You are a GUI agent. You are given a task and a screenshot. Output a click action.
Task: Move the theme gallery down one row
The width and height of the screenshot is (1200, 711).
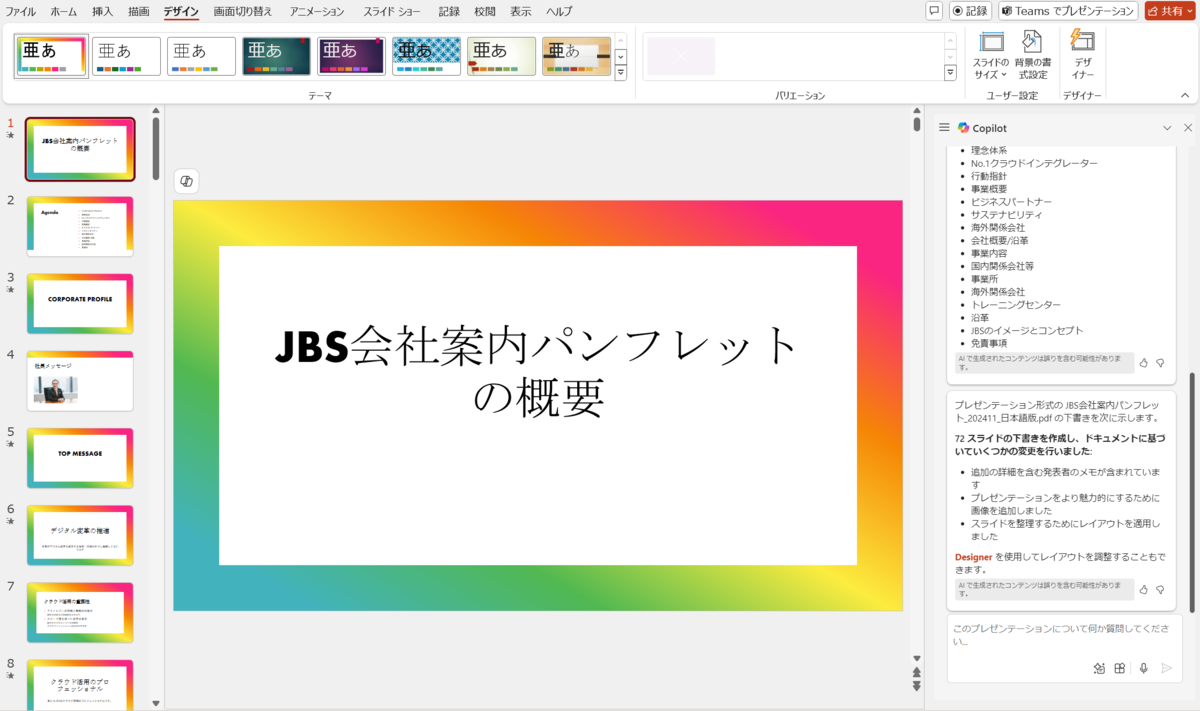point(620,56)
